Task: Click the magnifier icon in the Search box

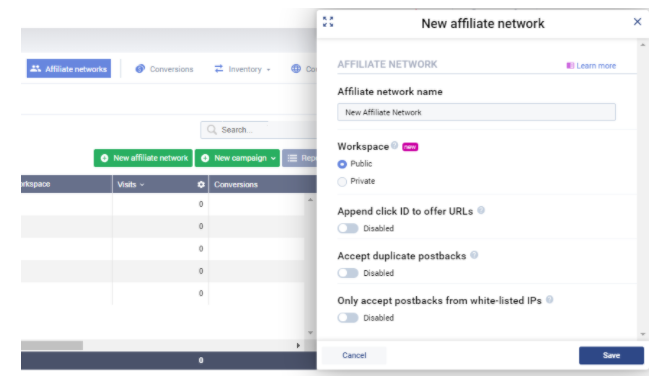Action: coord(212,130)
